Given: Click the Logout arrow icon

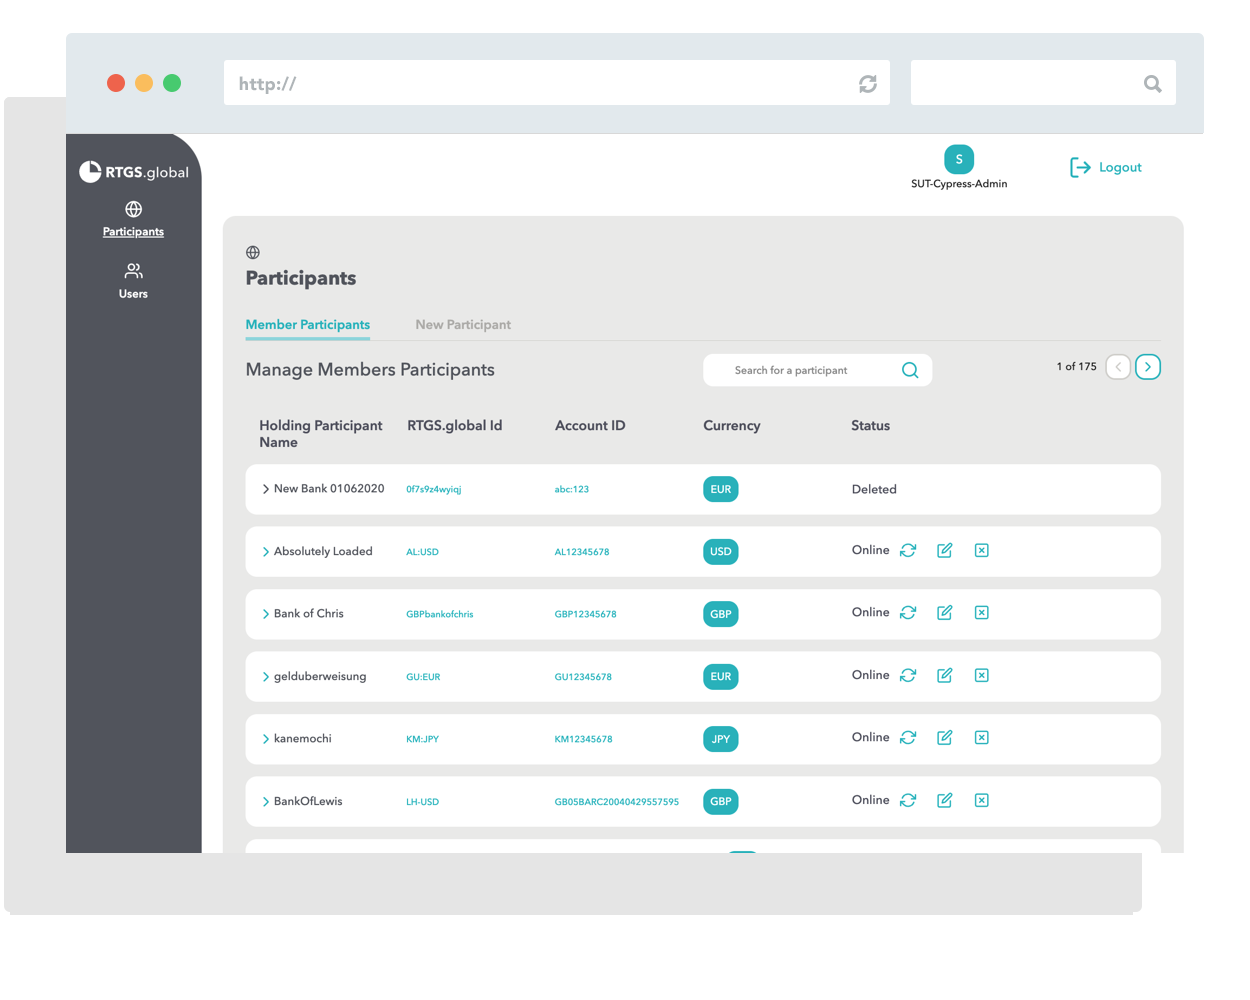Looking at the screenshot, I should [x=1080, y=167].
